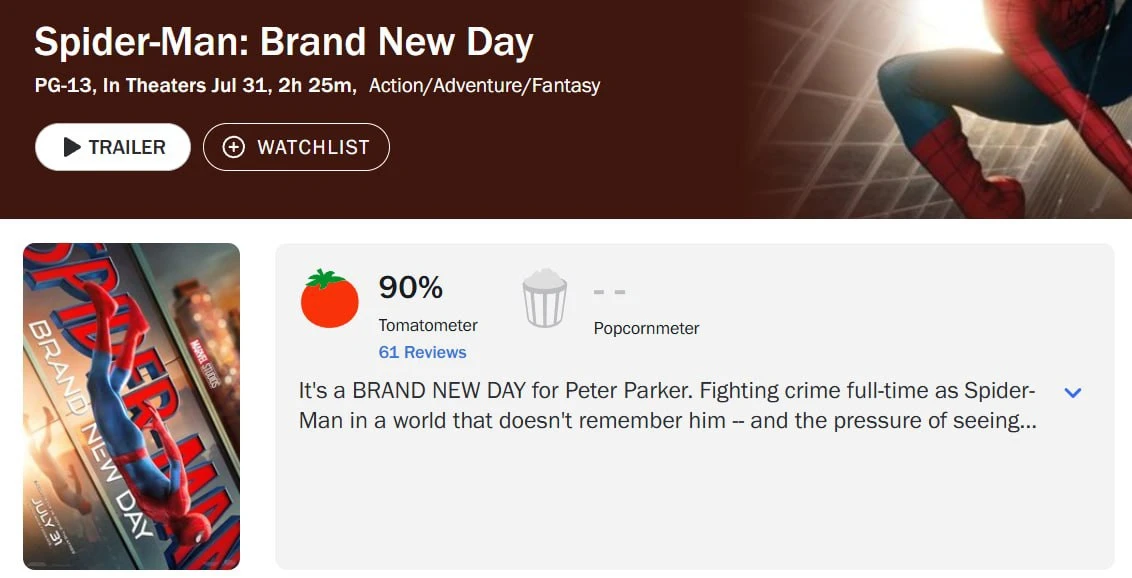
Task: Play the movie TRAILER
Action: coord(113,147)
